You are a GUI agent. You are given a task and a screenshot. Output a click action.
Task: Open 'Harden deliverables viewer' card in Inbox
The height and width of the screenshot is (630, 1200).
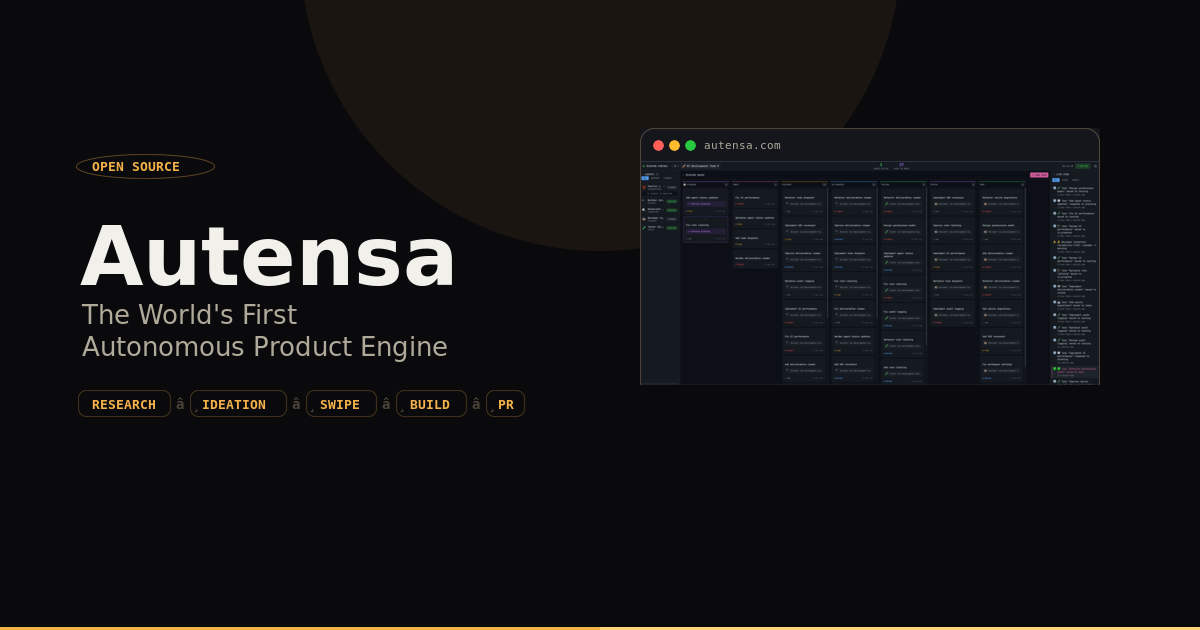[755, 261]
